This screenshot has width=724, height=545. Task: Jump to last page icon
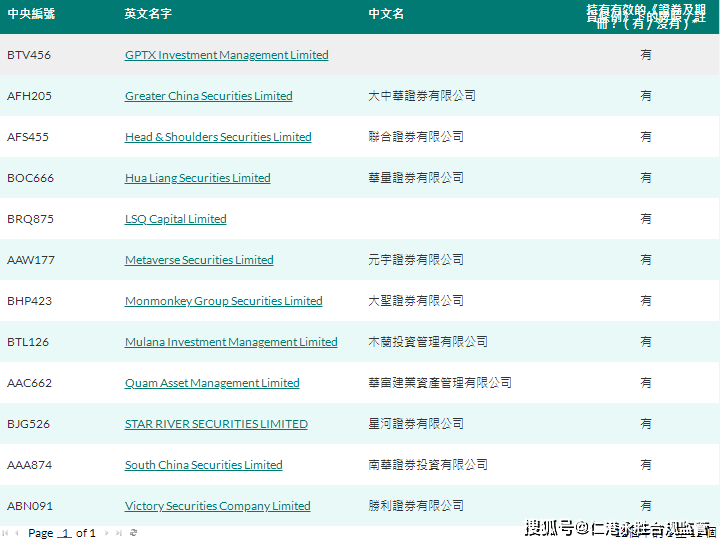coord(119,533)
